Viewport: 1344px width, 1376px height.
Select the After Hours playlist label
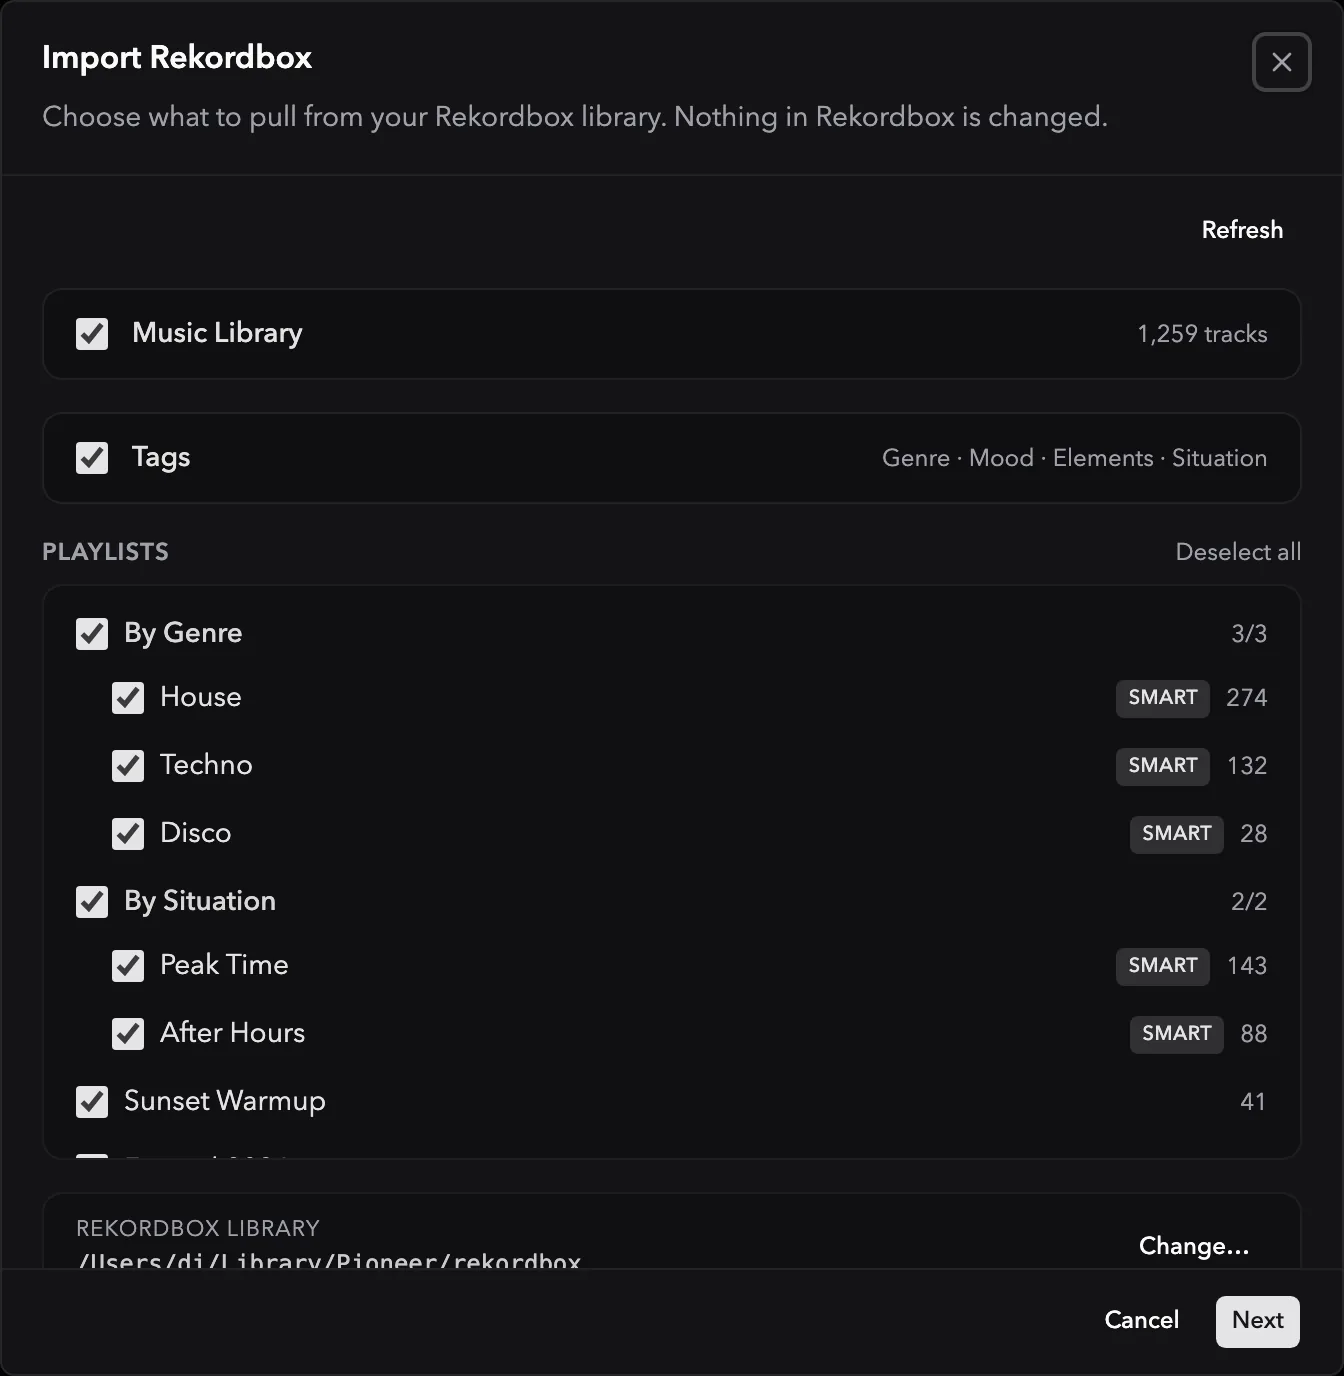233,1033
